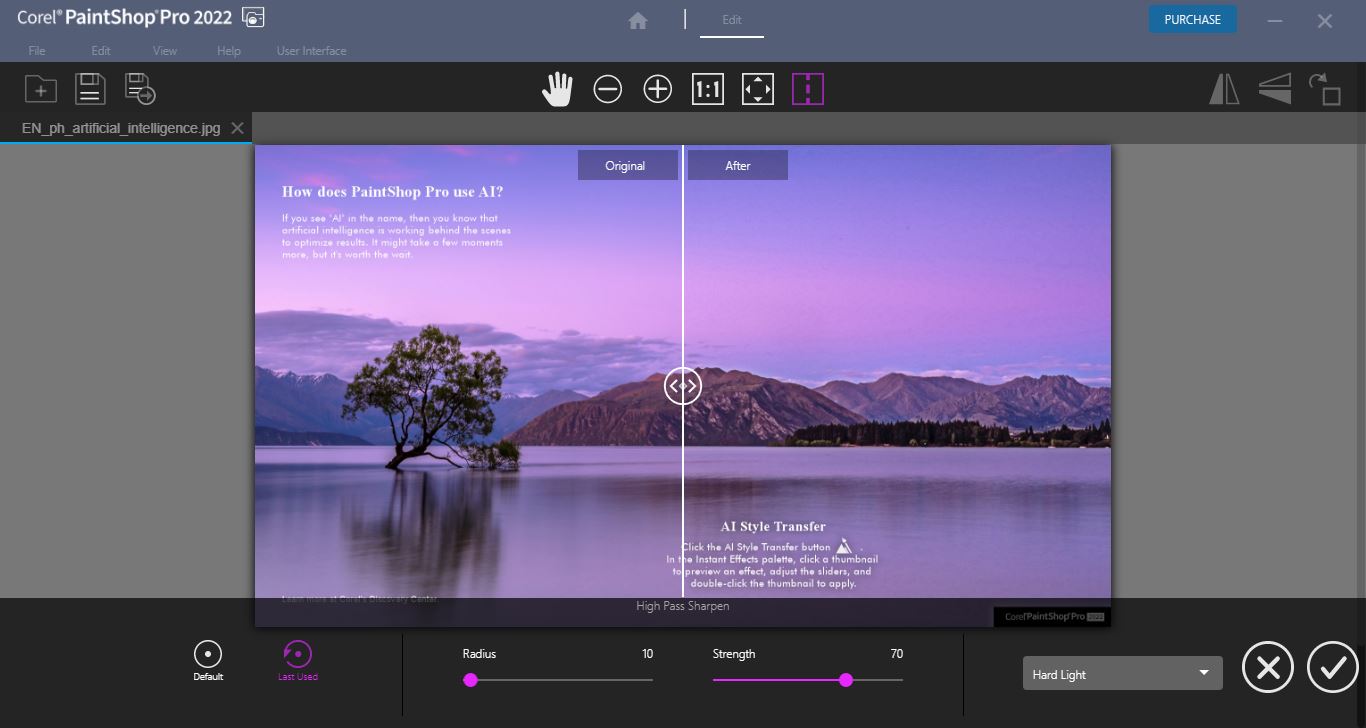Close the EN_ph_artificial_intelligence.jpg tab
The width and height of the screenshot is (1366, 728).
(x=237, y=128)
